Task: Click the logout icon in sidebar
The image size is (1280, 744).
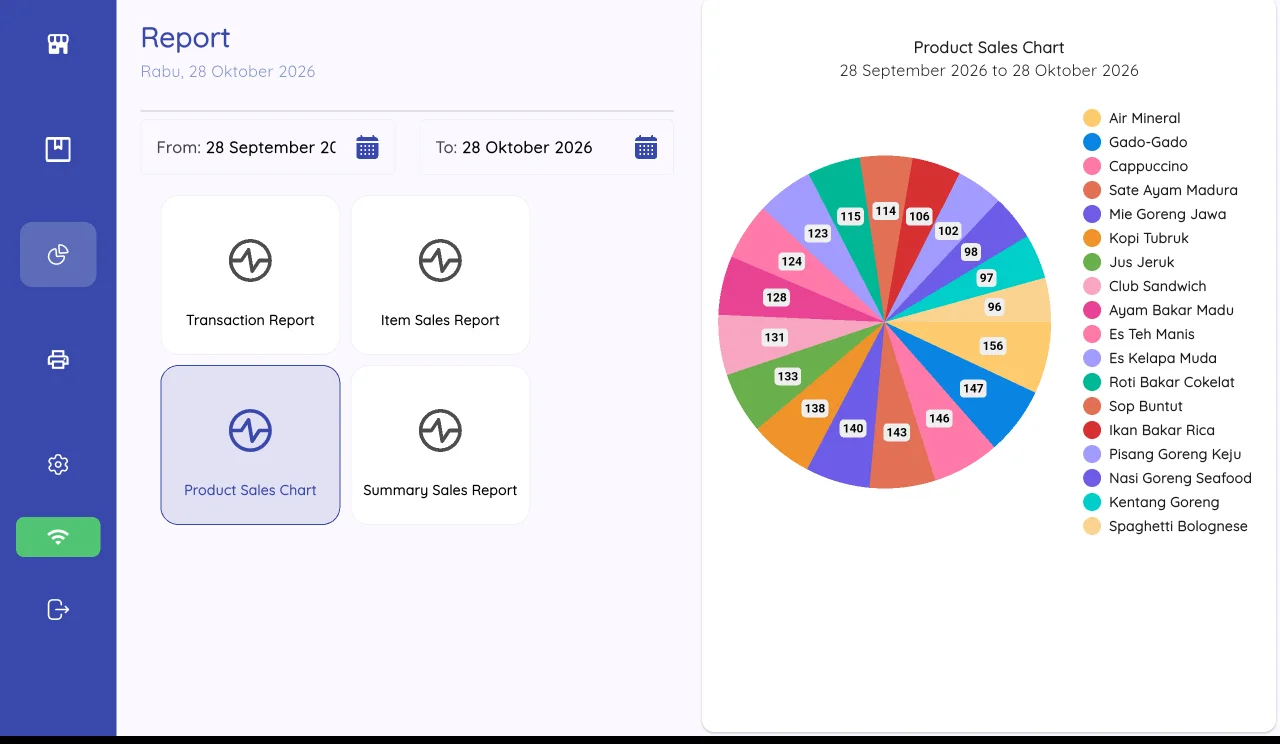Action: [x=58, y=609]
